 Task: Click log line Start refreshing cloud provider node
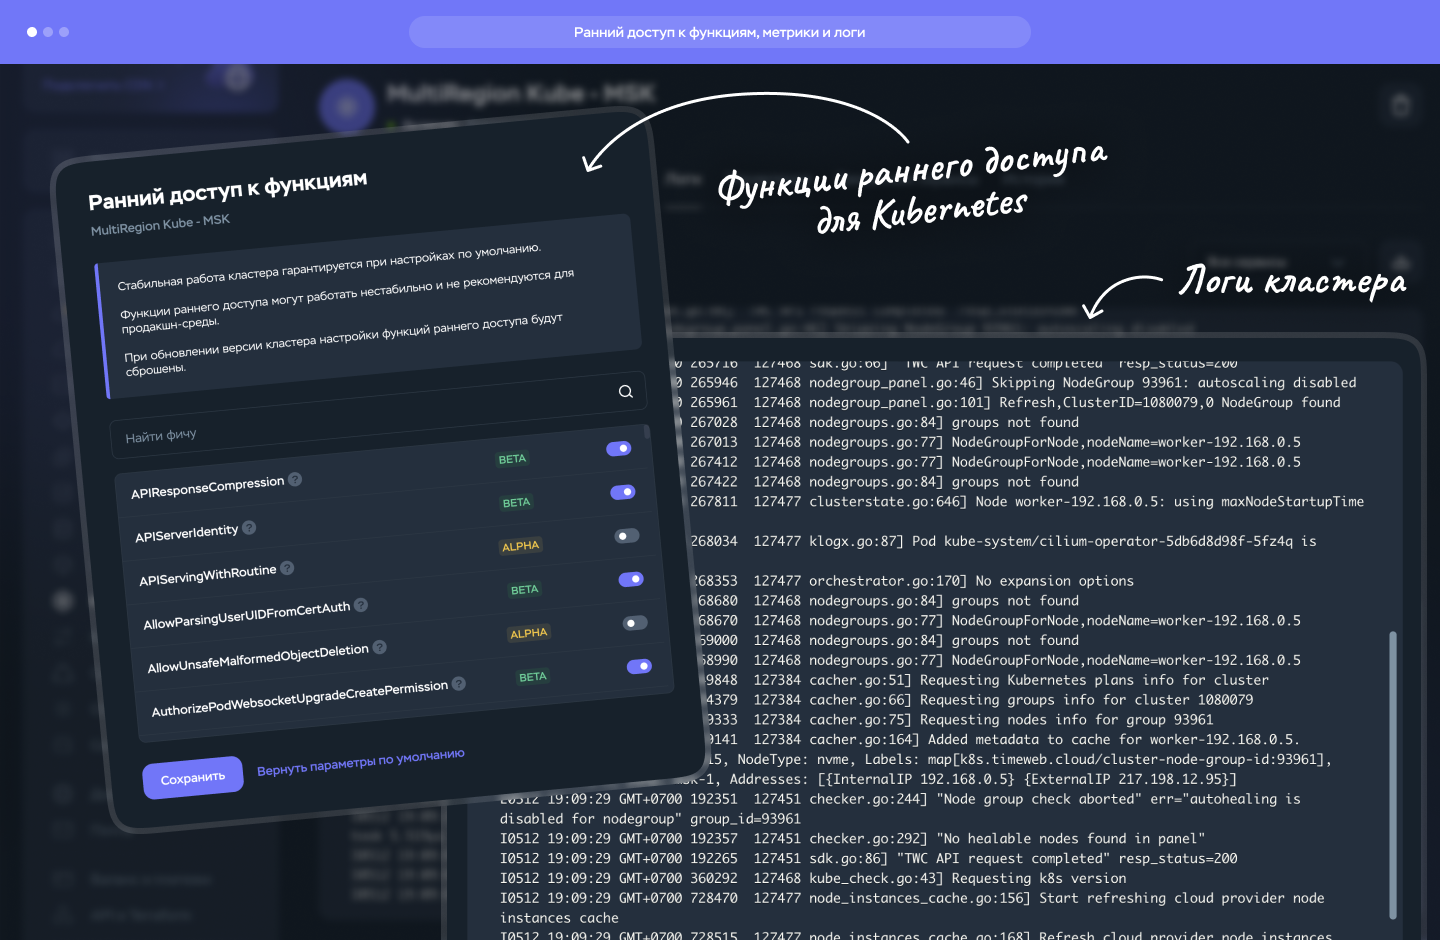click(912, 898)
